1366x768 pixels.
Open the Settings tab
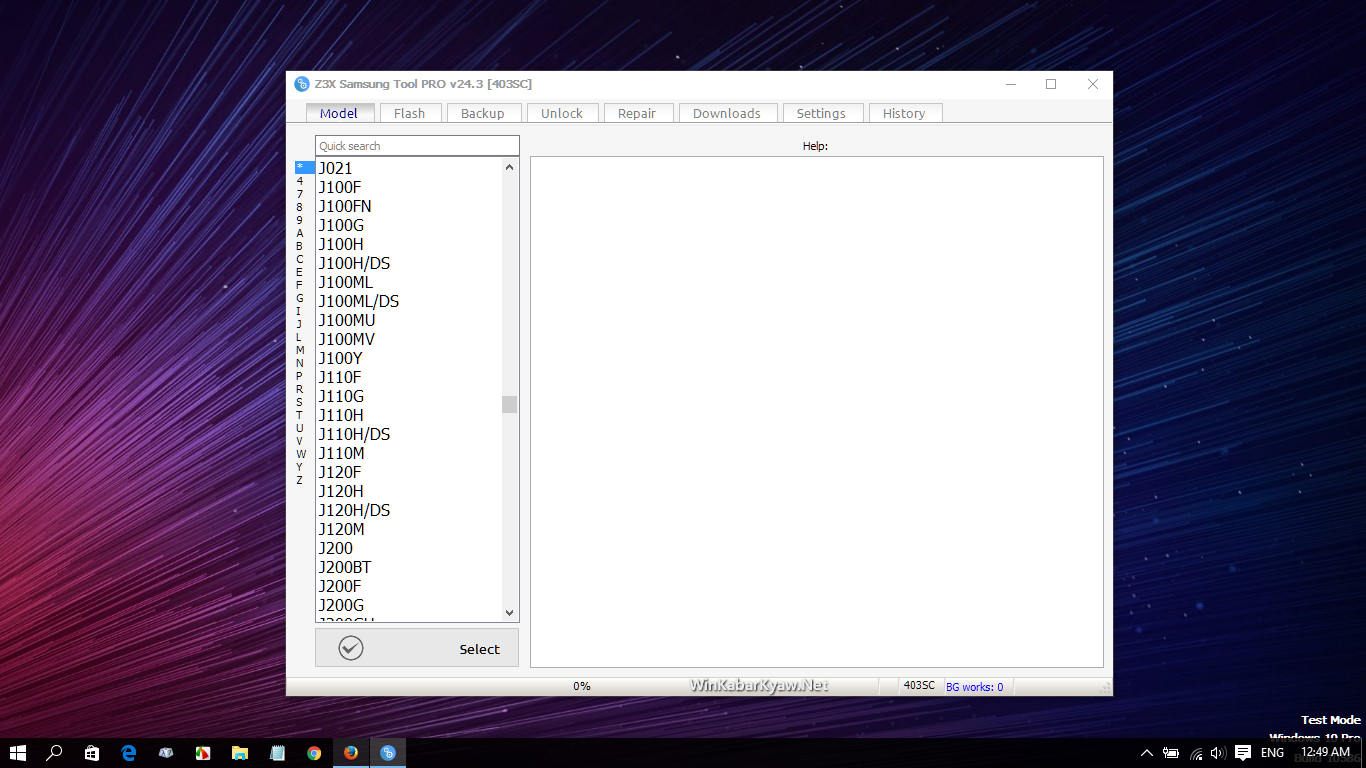pyautogui.click(x=821, y=113)
